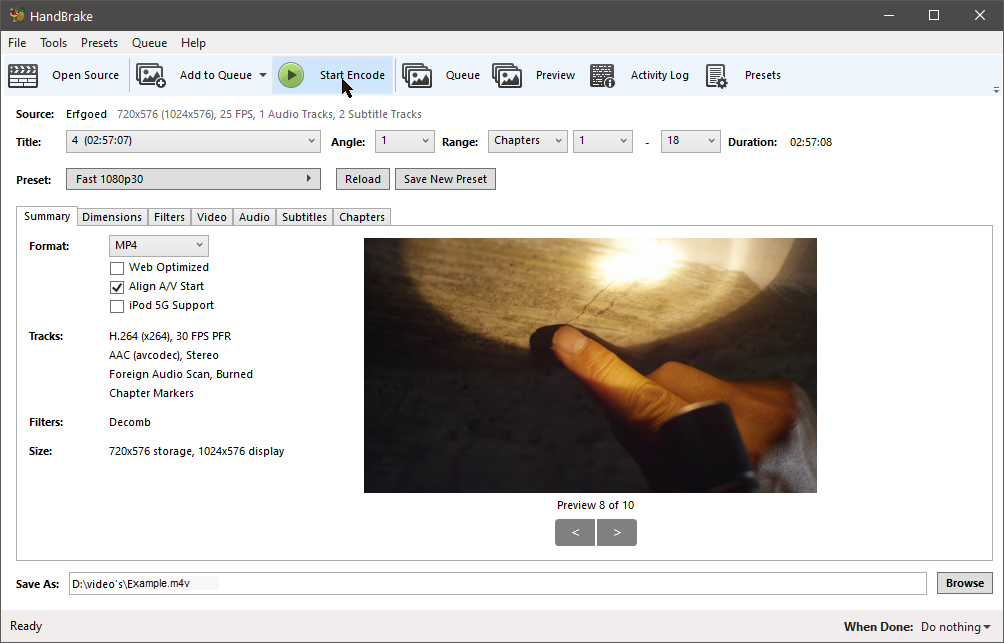The height and width of the screenshot is (643, 1004).
Task: Open the Format dropdown set to MP4
Action: click(x=159, y=246)
